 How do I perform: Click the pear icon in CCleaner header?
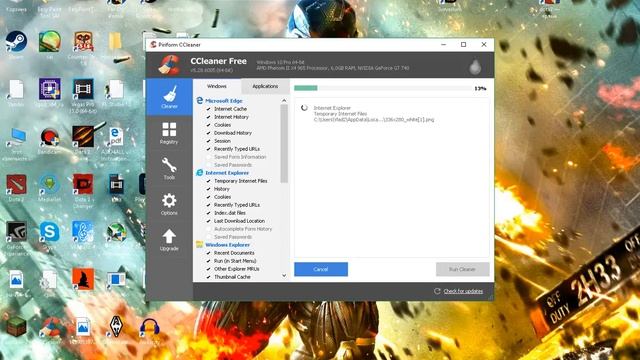click(475, 66)
